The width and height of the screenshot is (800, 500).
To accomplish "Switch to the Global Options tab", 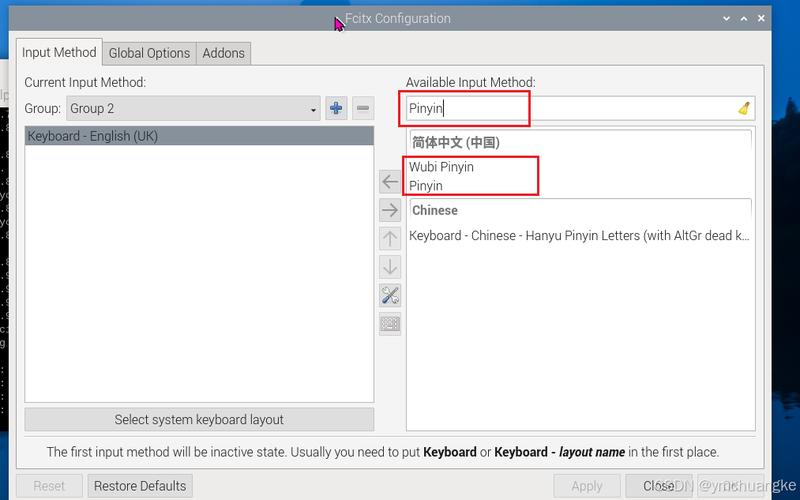I will (149, 53).
